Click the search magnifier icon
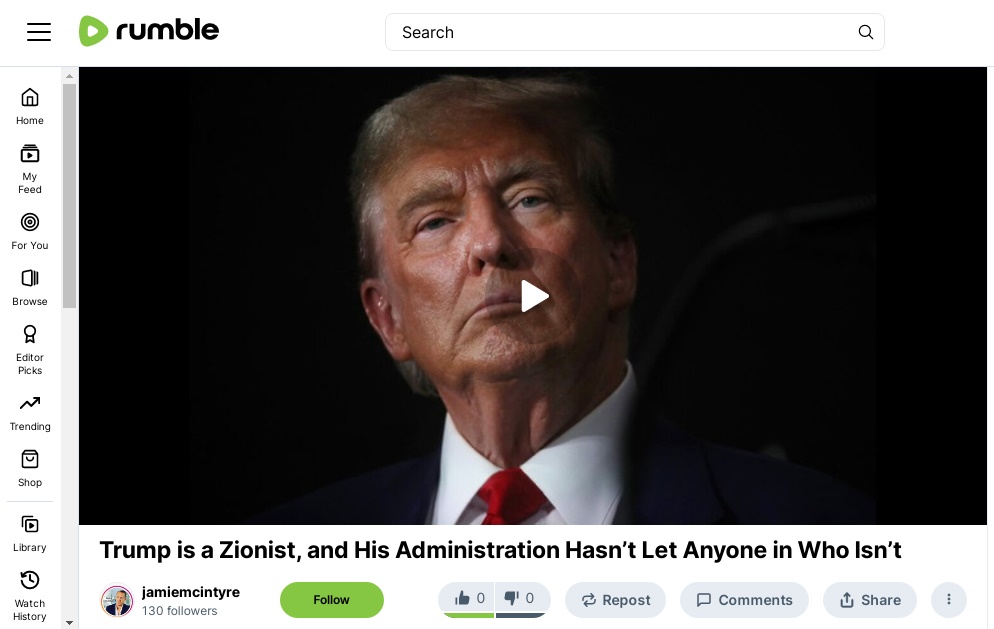The height and width of the screenshot is (629, 994). pyautogui.click(x=865, y=32)
